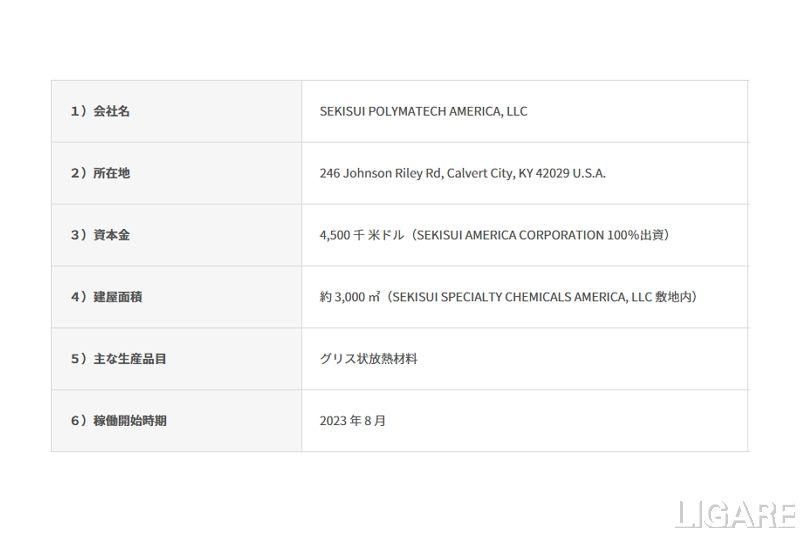The width and height of the screenshot is (800, 533).
Task: Click the 2023 年 8 月 date value
Action: (353, 420)
